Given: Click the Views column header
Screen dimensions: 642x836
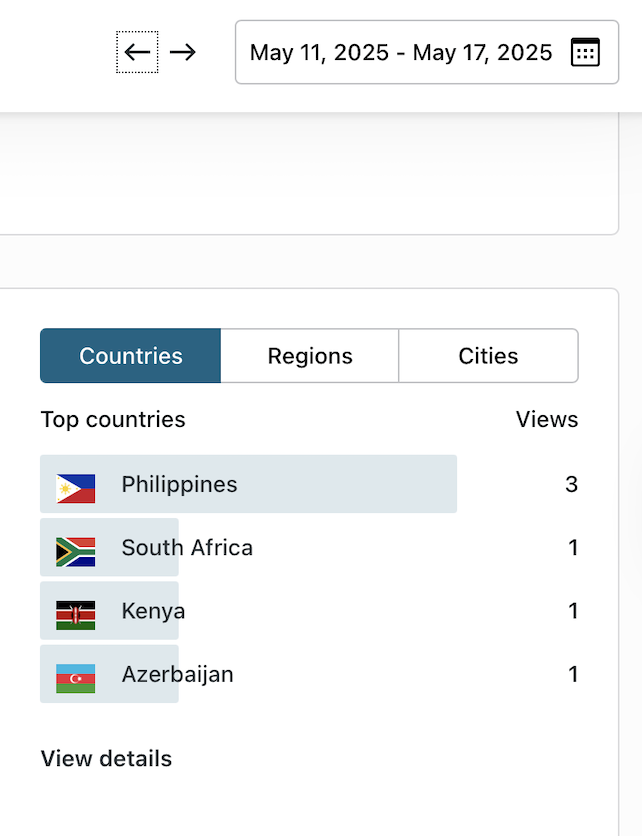Looking at the screenshot, I should click(547, 420).
